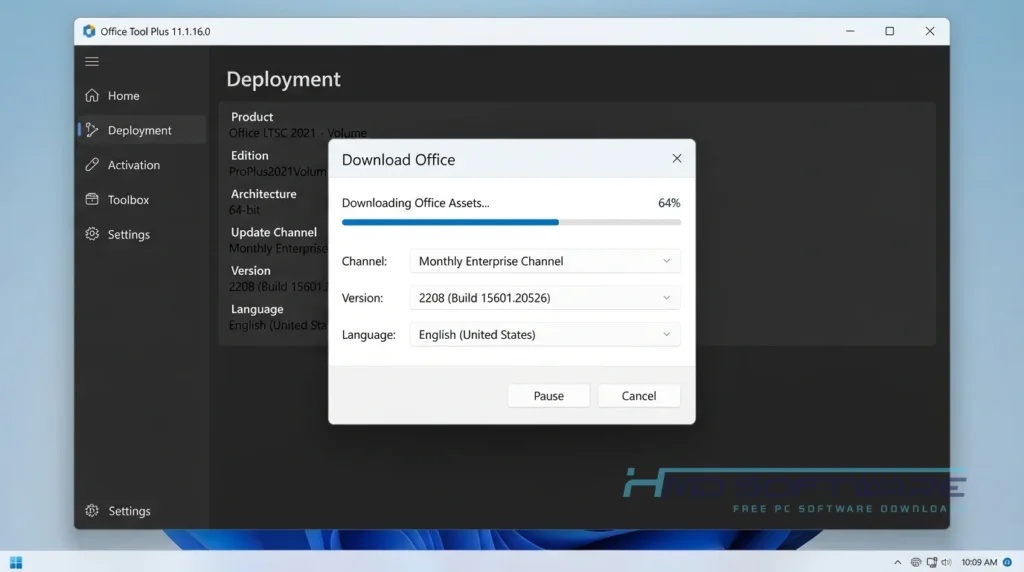The image size is (1024, 572).
Task: Click 'Office LTSC 2021 - Volume' text
Action: [298, 133]
